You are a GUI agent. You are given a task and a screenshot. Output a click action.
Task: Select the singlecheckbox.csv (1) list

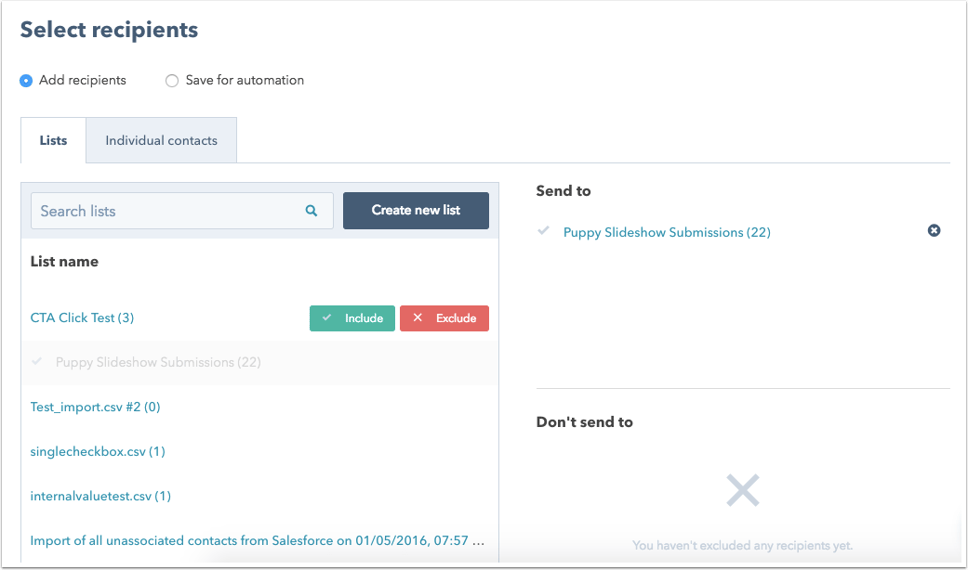pos(98,451)
